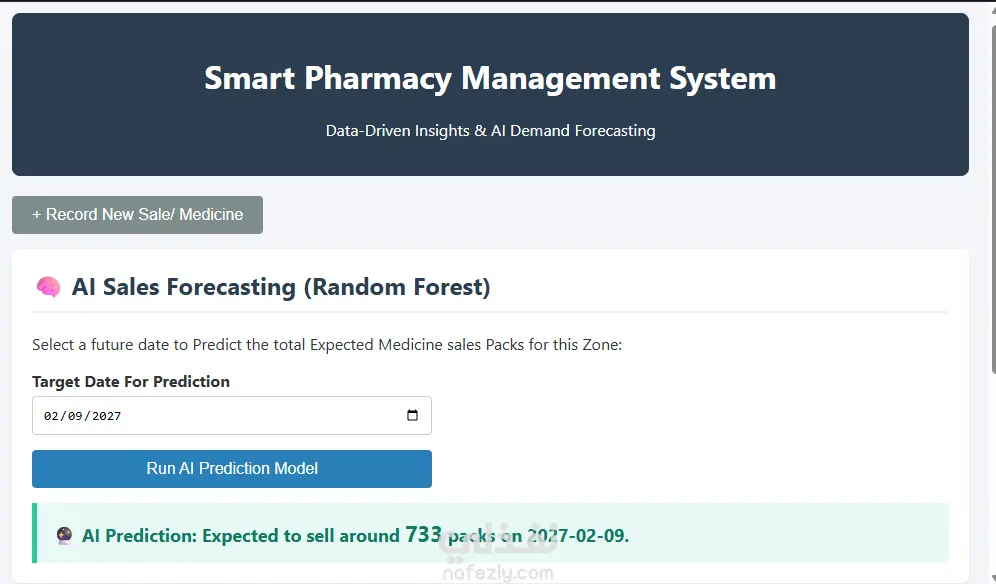This screenshot has height=584, width=996.
Task: Click the Smart Pharmacy Management System title
Action: coord(490,79)
